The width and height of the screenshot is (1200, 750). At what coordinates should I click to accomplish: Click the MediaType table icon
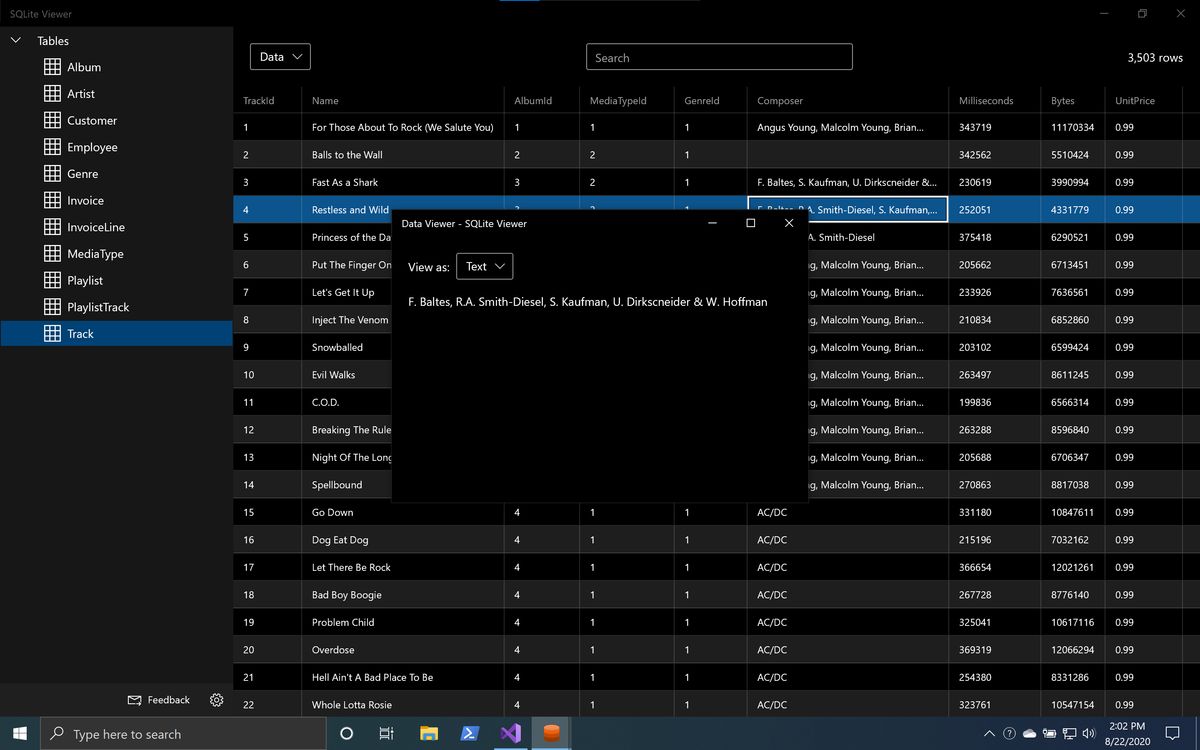[52, 253]
